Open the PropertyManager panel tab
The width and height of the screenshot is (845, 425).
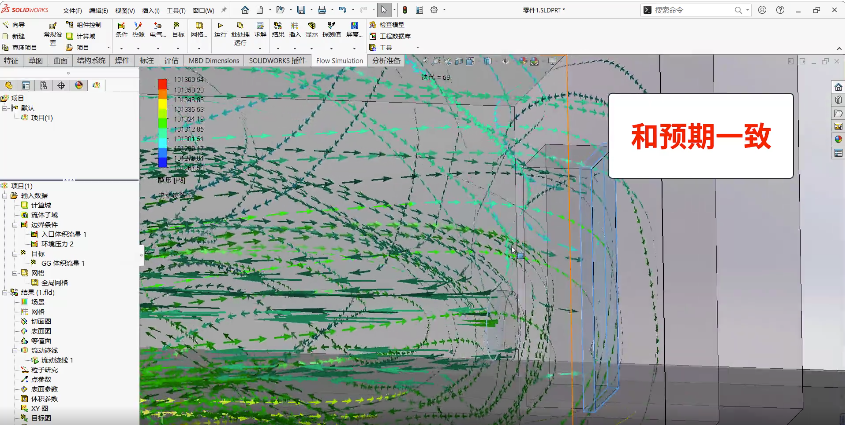(26, 85)
